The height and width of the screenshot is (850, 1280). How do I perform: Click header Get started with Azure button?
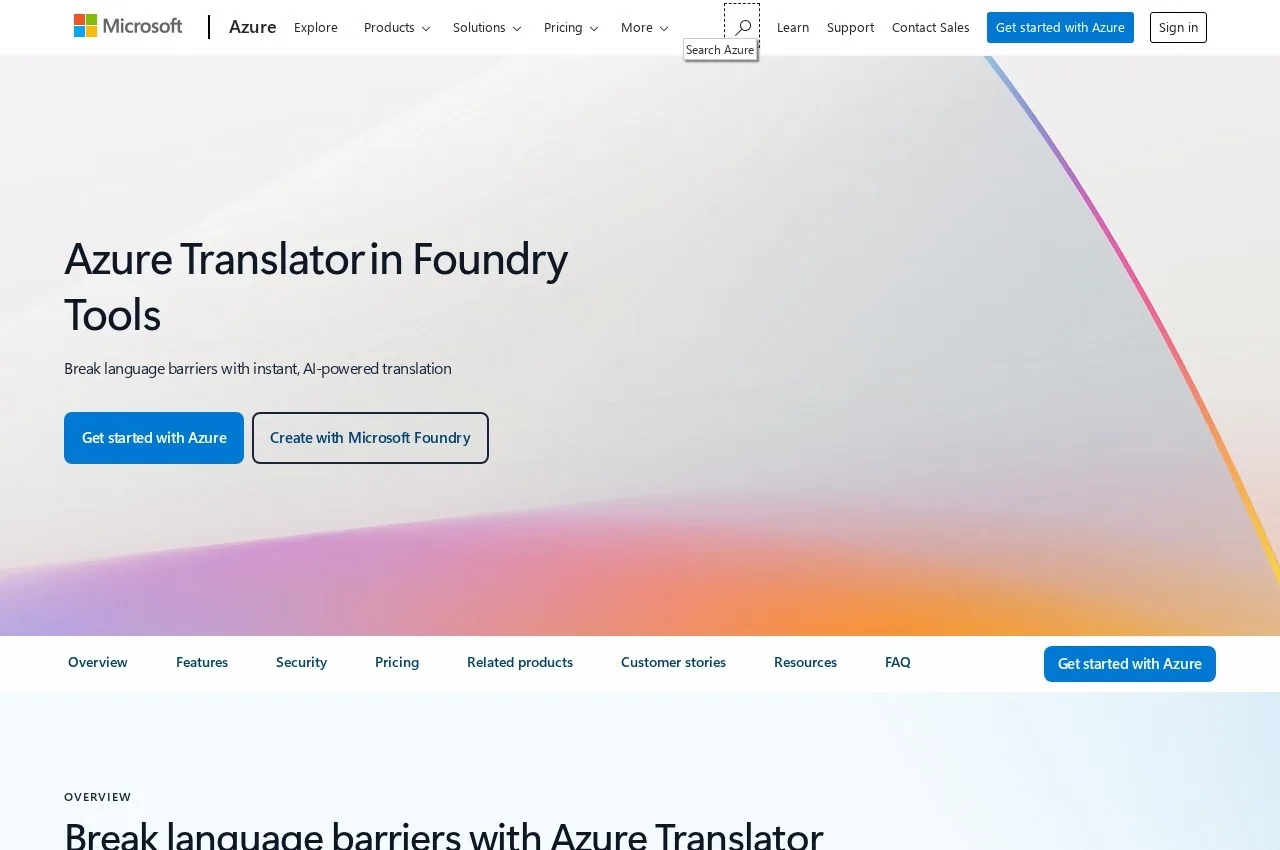click(1060, 27)
